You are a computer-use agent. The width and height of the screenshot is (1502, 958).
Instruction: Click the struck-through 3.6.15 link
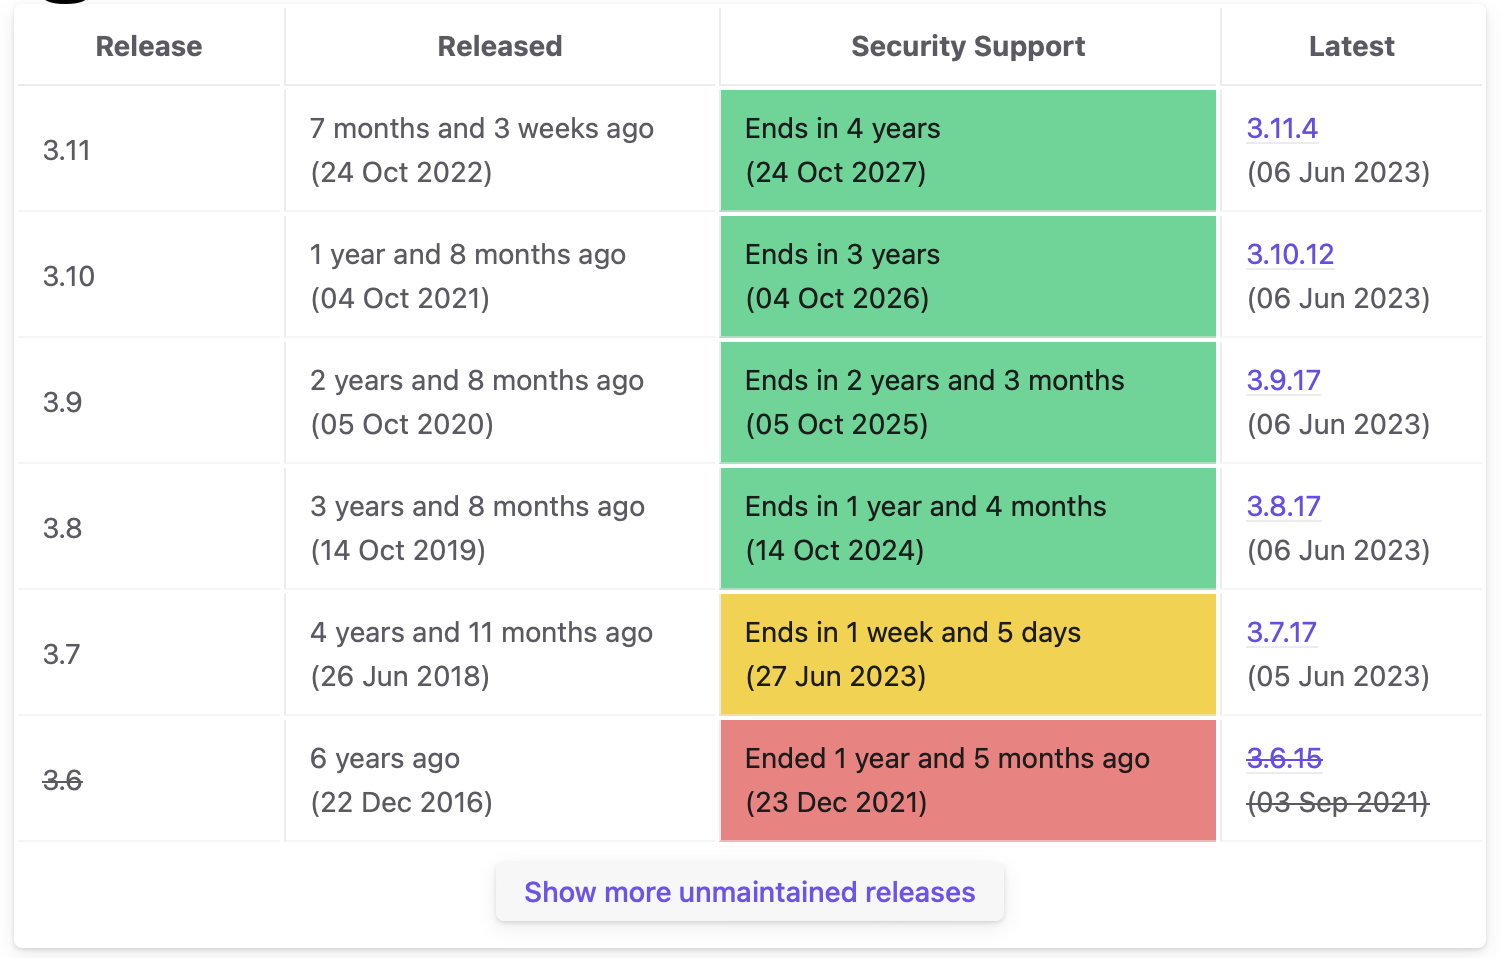[x=1284, y=759]
